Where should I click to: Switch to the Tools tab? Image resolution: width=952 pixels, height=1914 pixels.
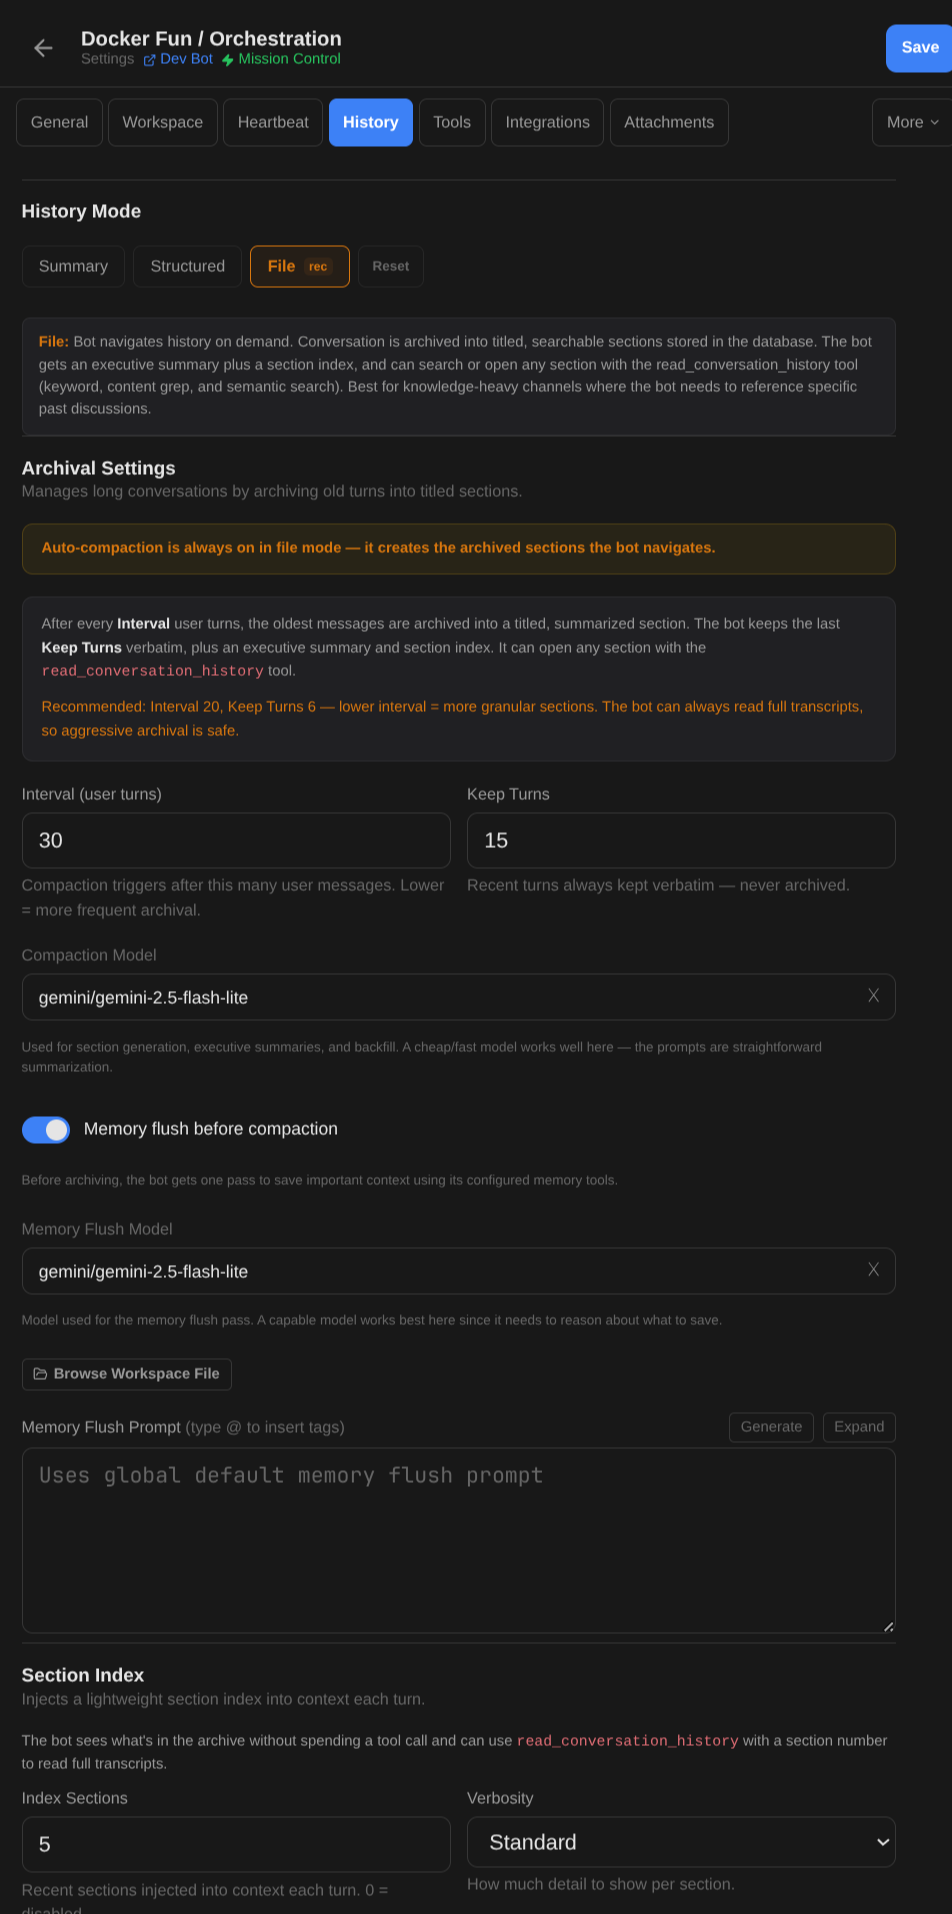[x=451, y=122]
